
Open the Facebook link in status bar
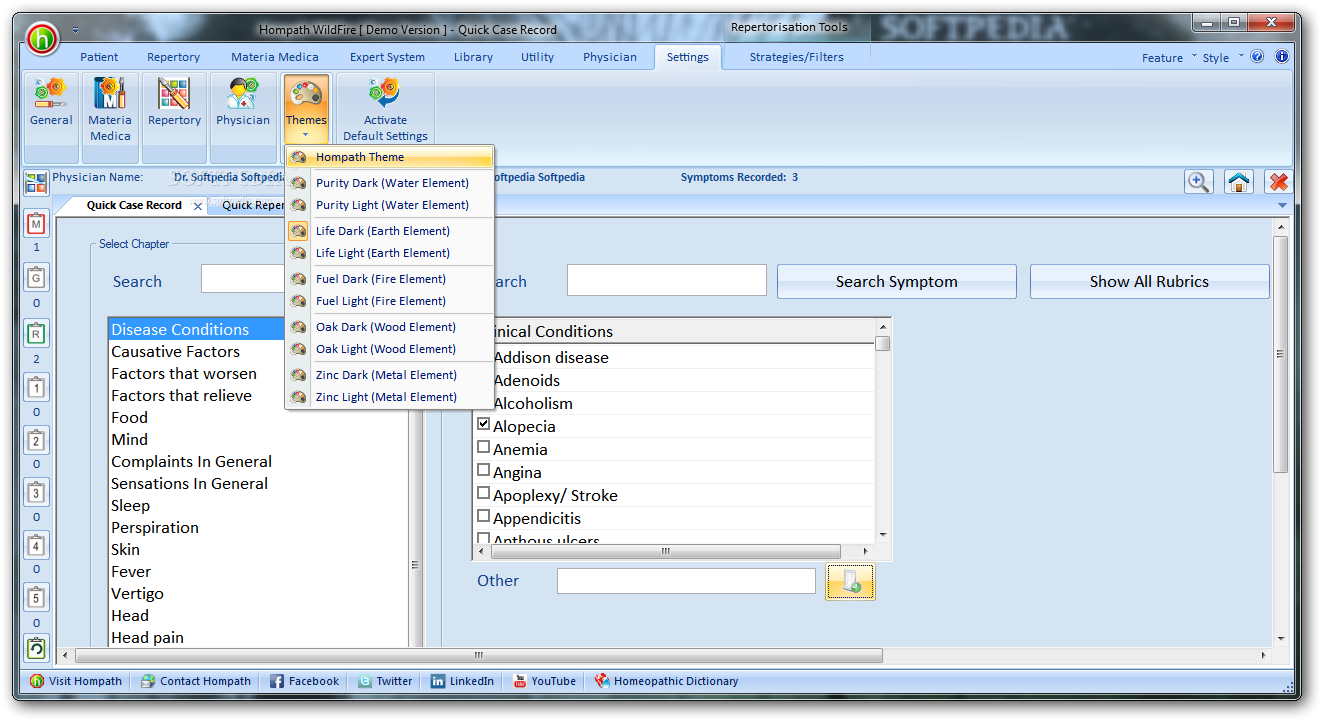click(x=304, y=681)
